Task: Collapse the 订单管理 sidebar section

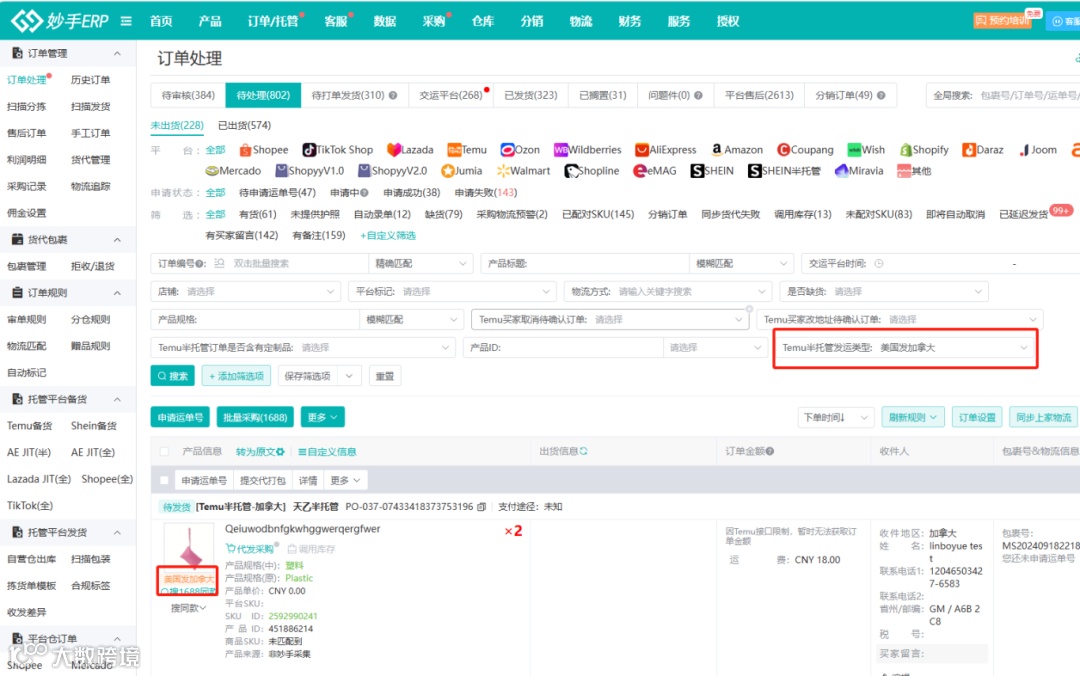Action: 117,53
